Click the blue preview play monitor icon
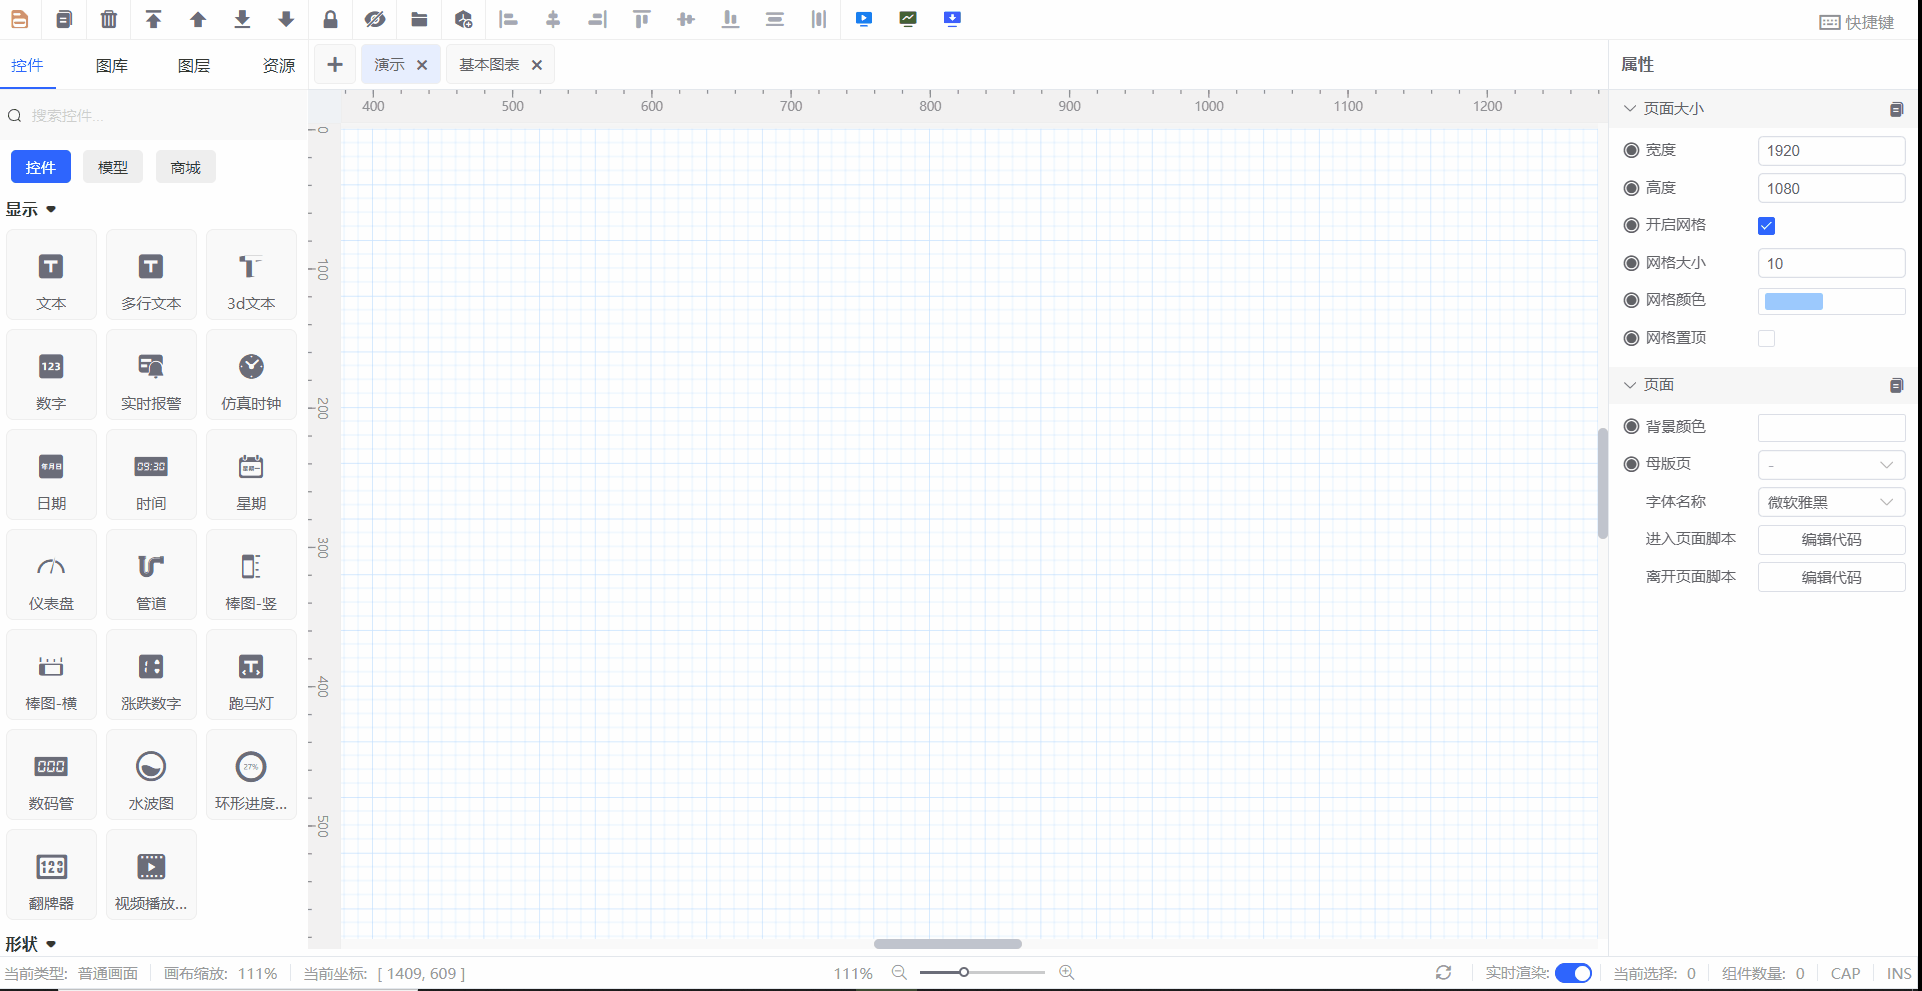This screenshot has width=1922, height=991. click(x=864, y=19)
